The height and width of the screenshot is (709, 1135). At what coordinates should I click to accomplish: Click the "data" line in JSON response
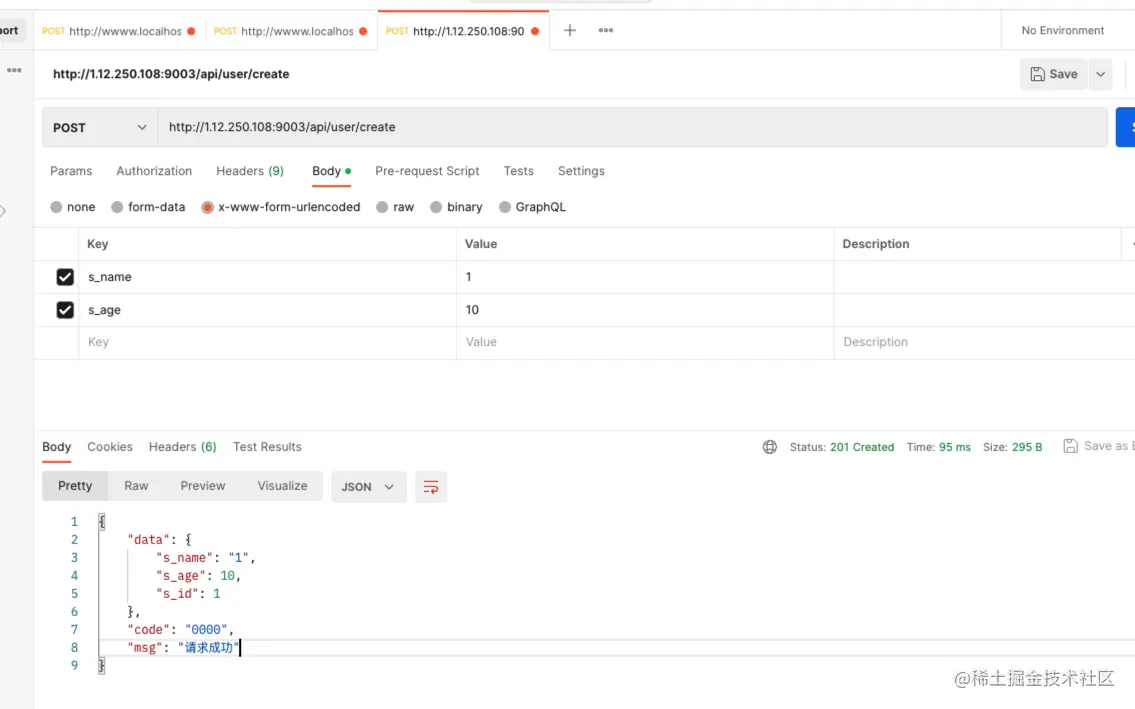click(x=159, y=540)
